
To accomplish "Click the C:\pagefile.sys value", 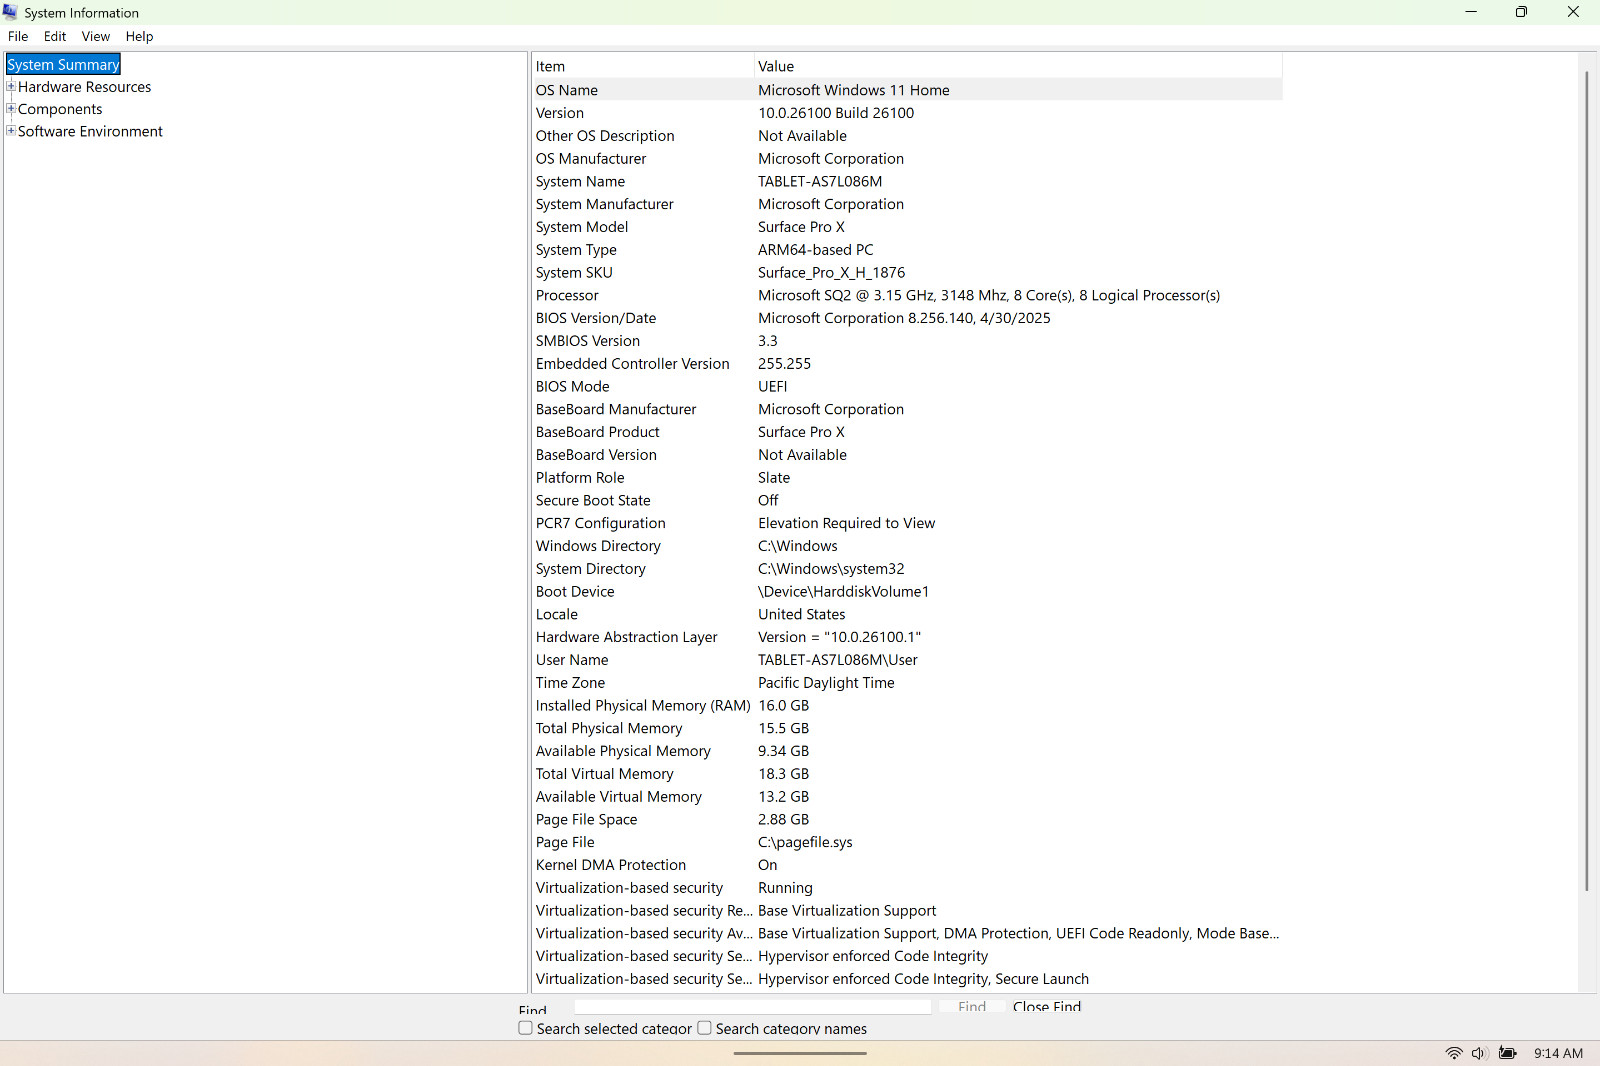I will (x=805, y=842).
